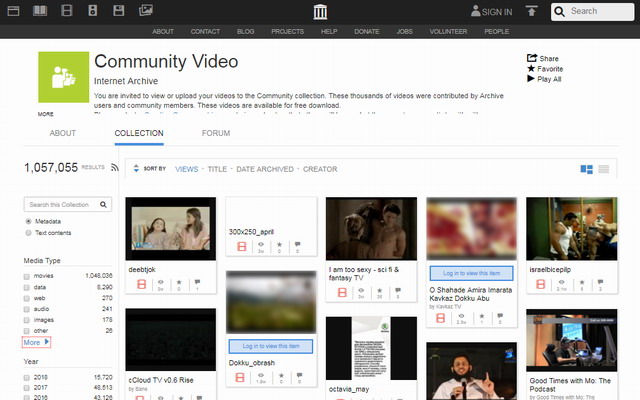Select the Text contents radio button
The height and width of the screenshot is (400, 640).
[x=29, y=232]
